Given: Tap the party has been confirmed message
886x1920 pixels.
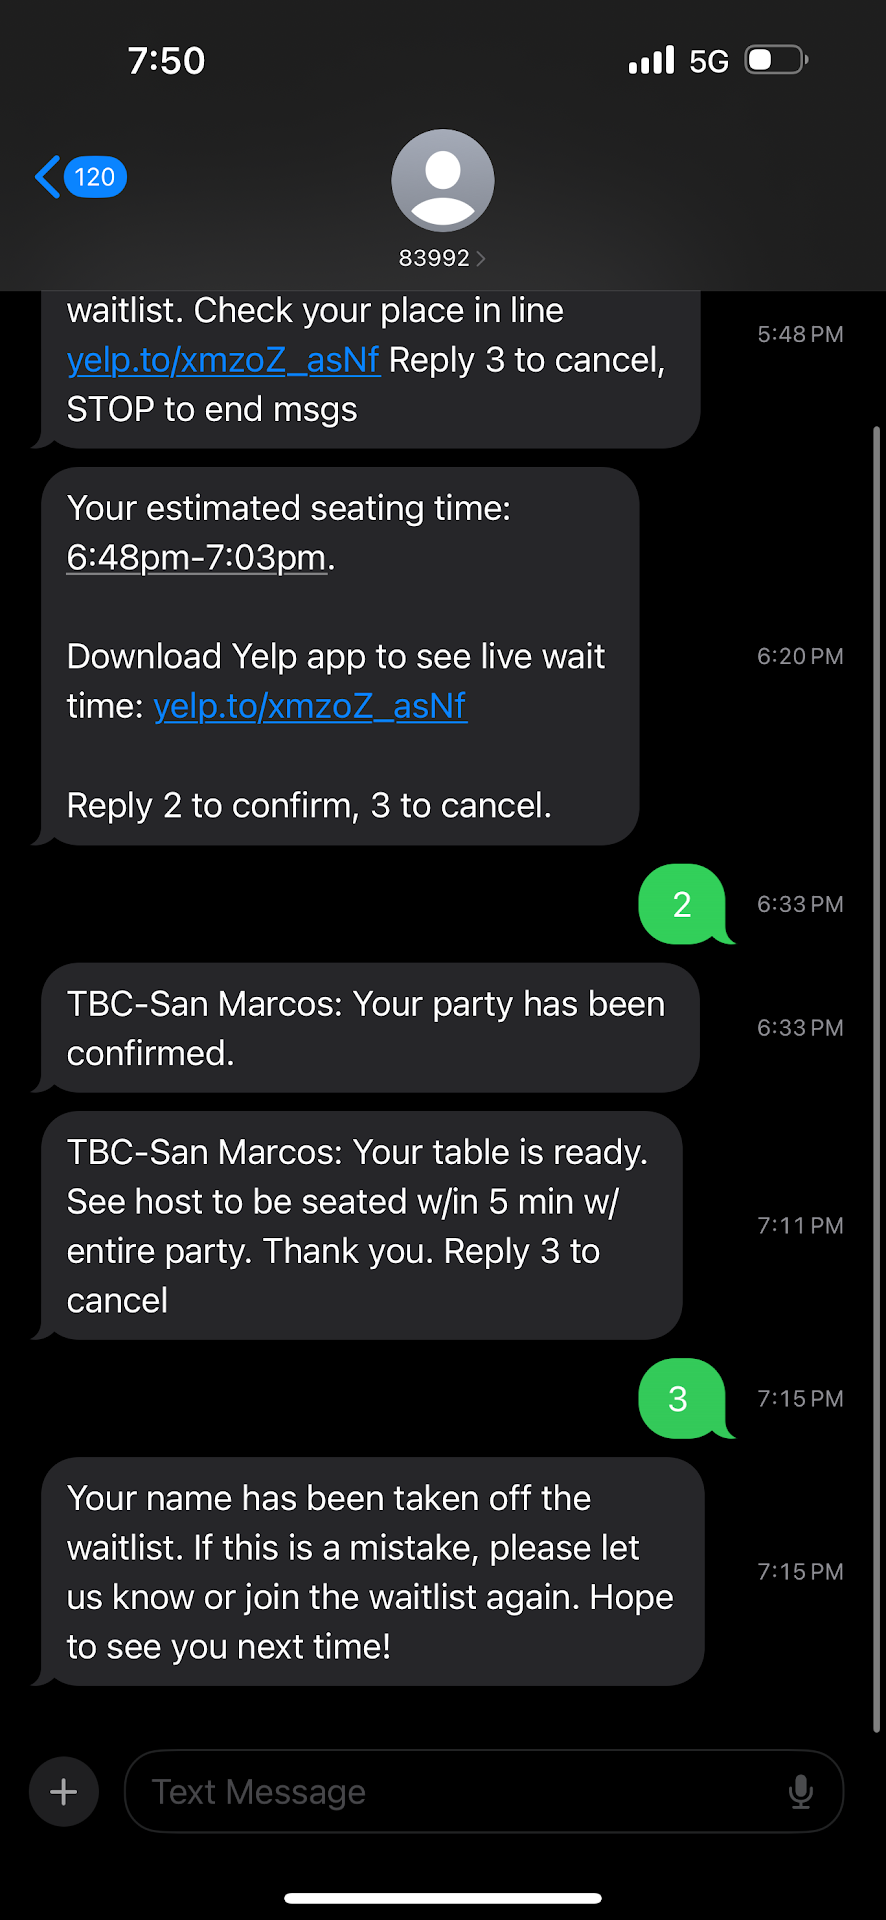Looking at the screenshot, I should coord(366,1028).
